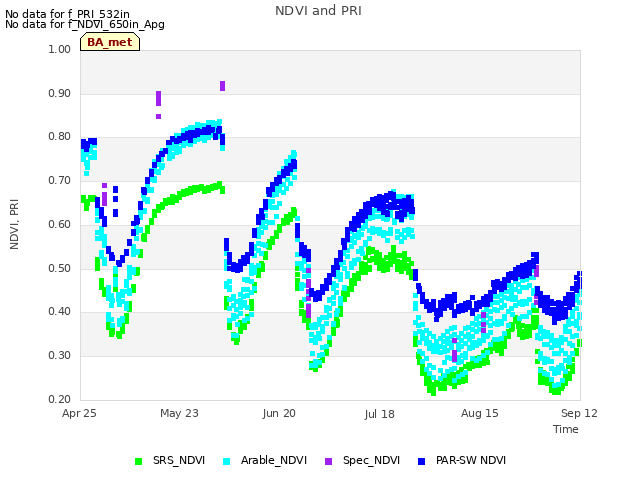Click the 0.50 y-axis tick label
Image resolution: width=640 pixels, height=480 pixels.
pos(60,269)
